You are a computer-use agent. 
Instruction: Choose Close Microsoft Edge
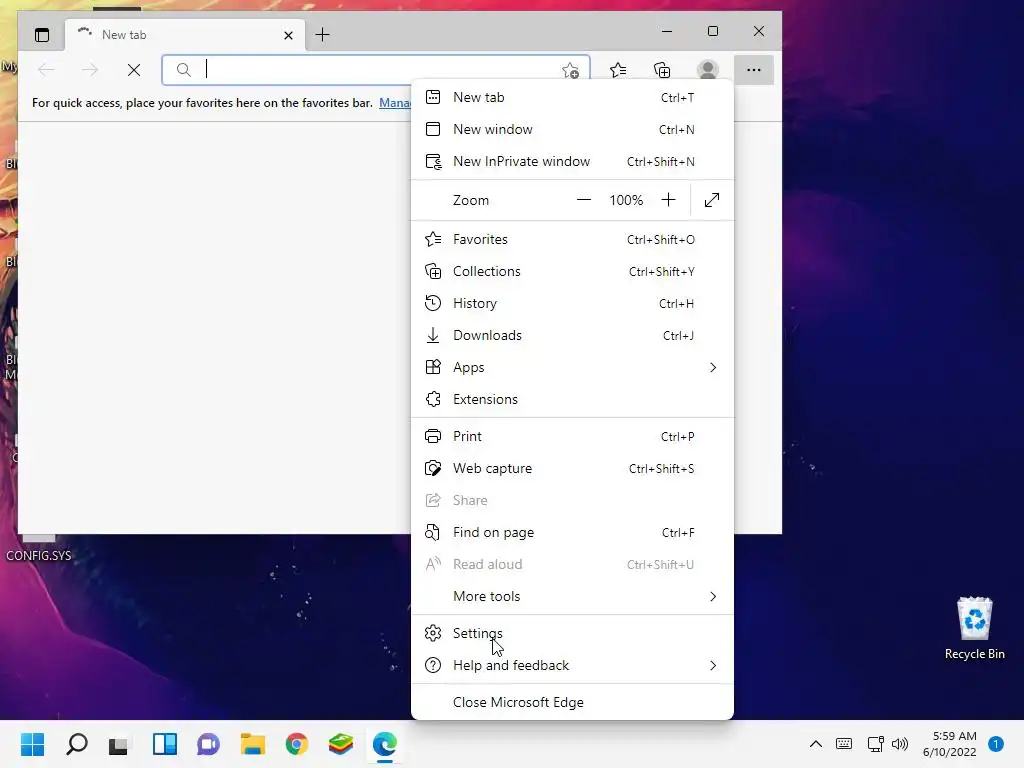click(572, 702)
